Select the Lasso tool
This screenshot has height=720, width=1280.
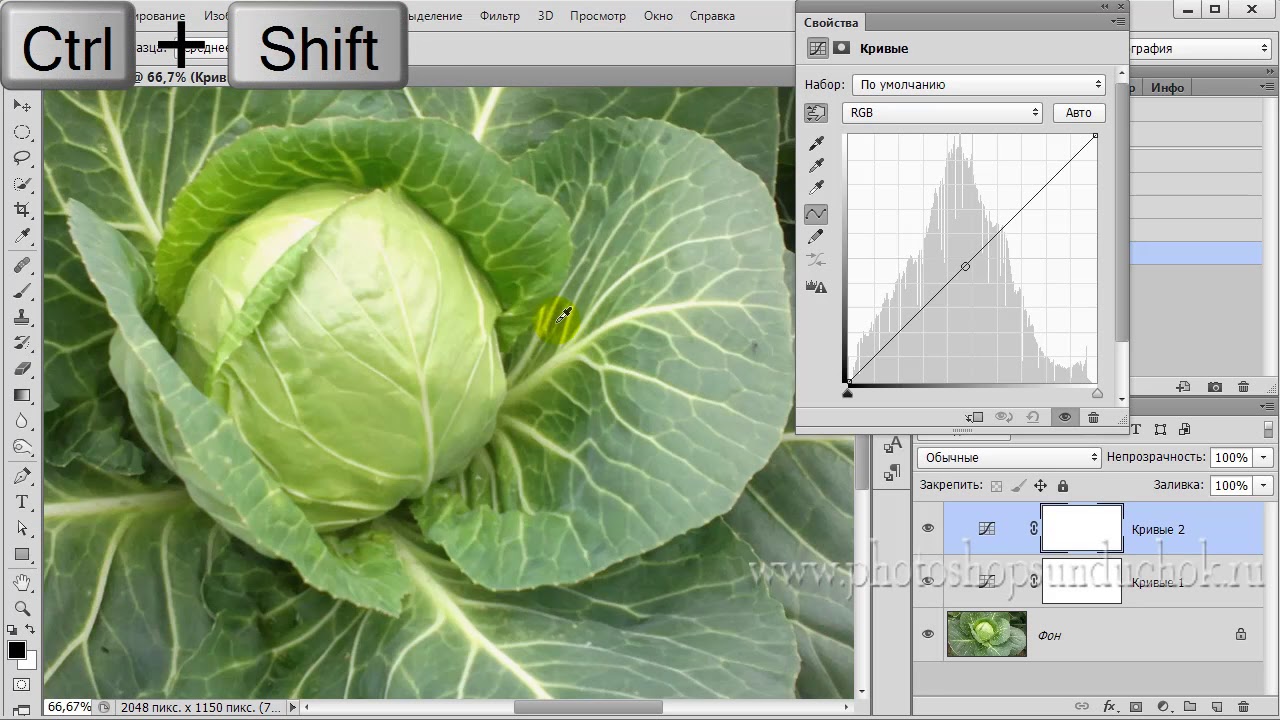coord(22,158)
